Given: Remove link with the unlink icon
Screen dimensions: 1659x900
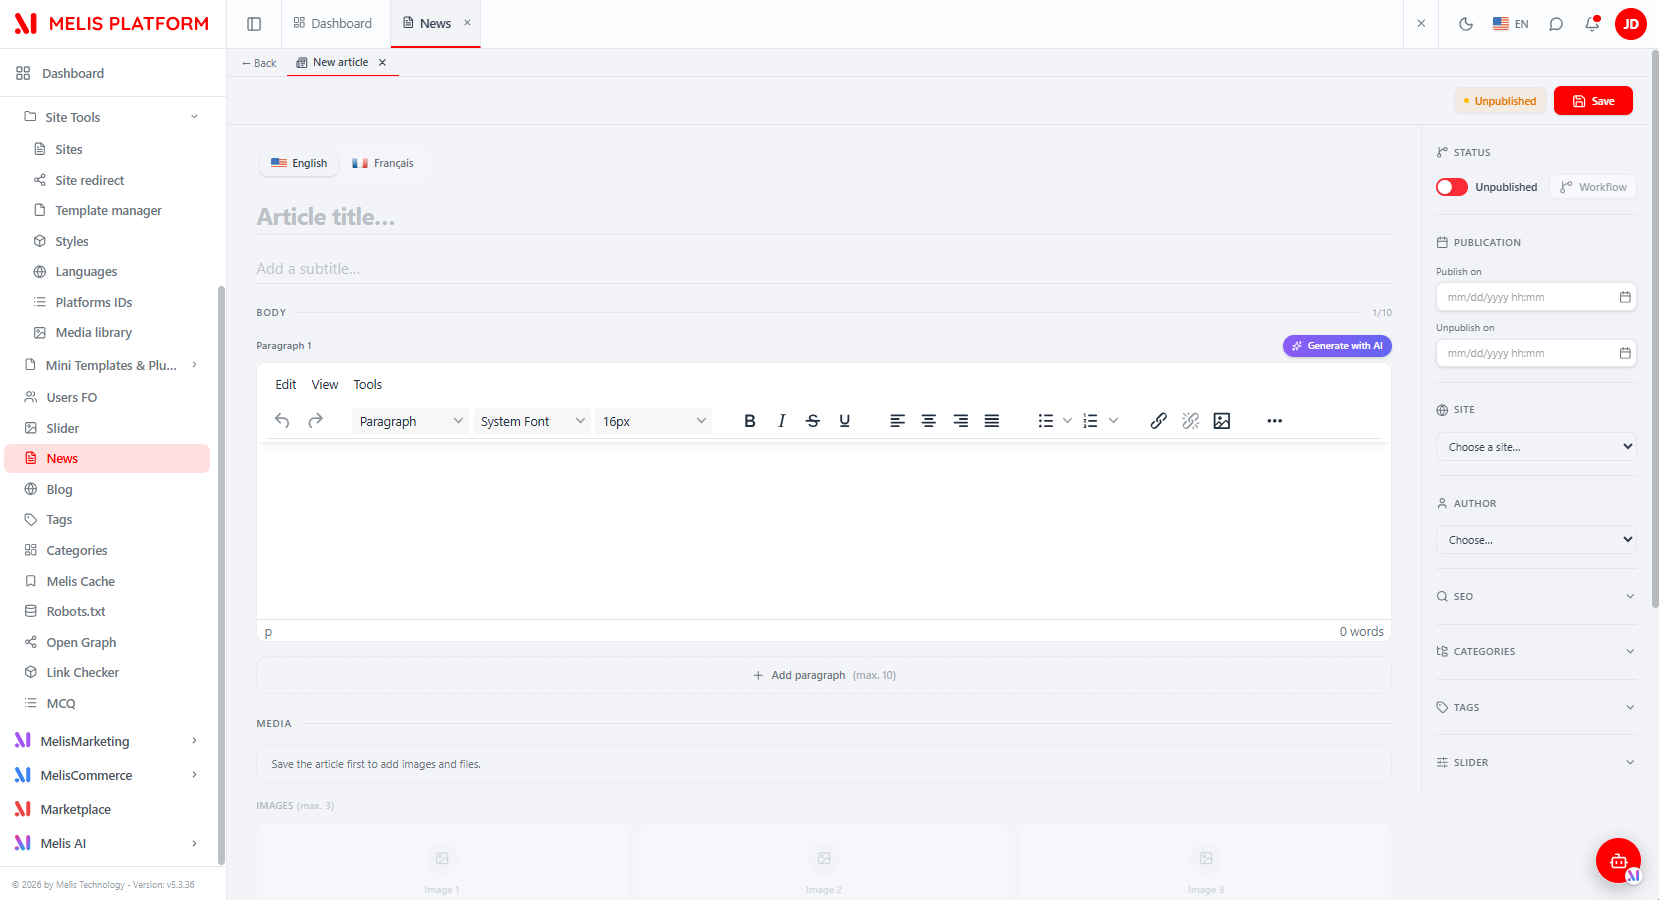Looking at the screenshot, I should 1190,421.
